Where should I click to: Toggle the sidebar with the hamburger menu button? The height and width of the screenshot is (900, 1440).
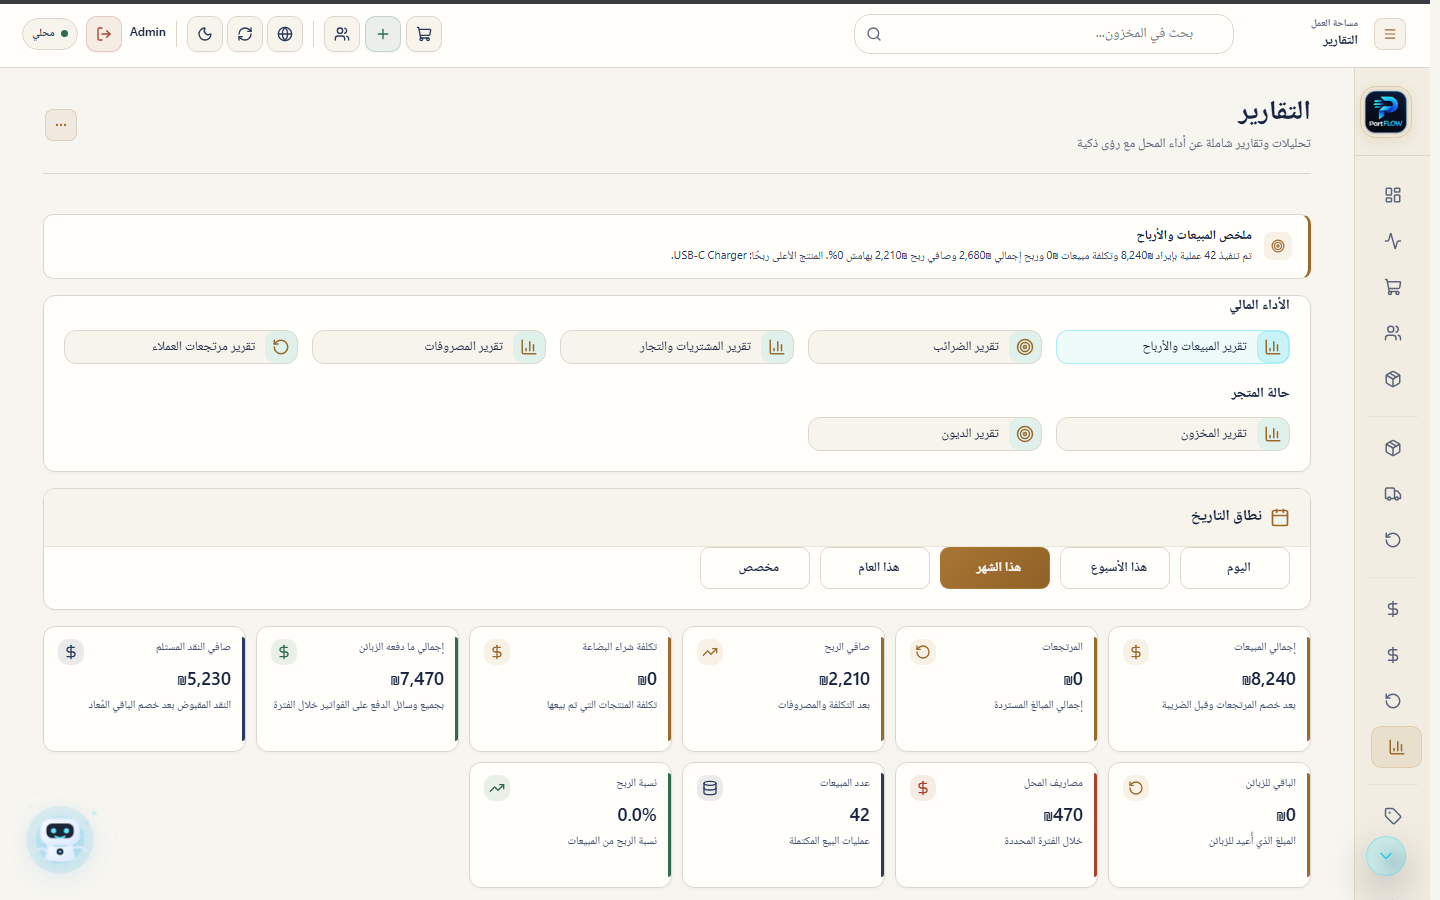(x=1390, y=34)
